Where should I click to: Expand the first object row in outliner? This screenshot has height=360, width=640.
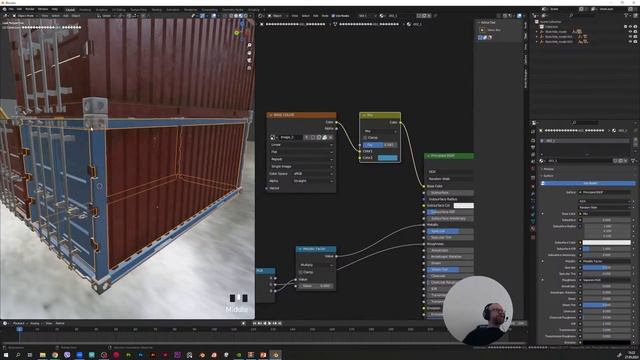(538, 31)
